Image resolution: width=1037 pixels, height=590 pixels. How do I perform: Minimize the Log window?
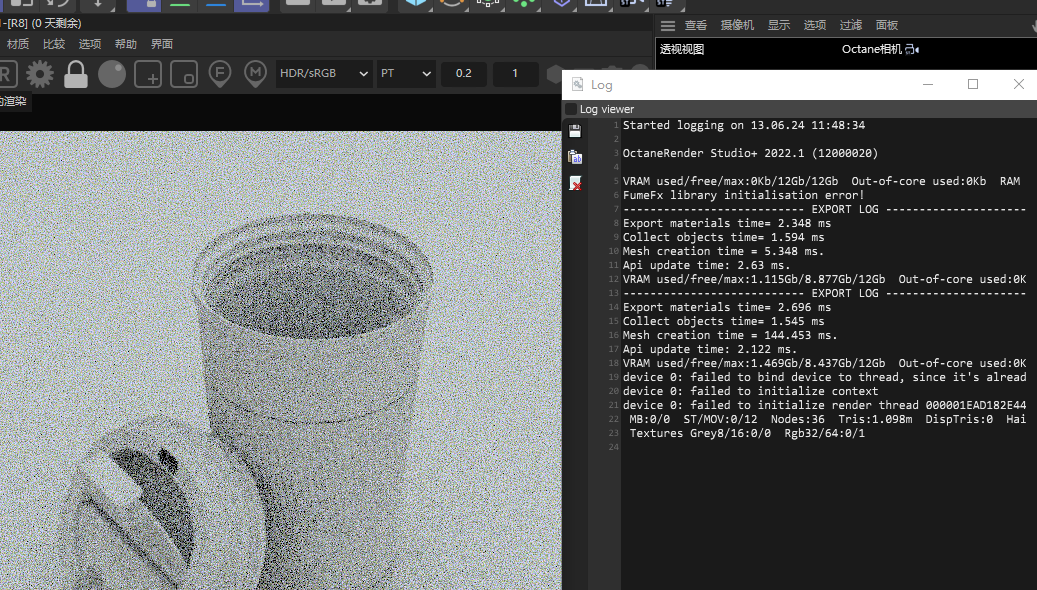point(928,84)
